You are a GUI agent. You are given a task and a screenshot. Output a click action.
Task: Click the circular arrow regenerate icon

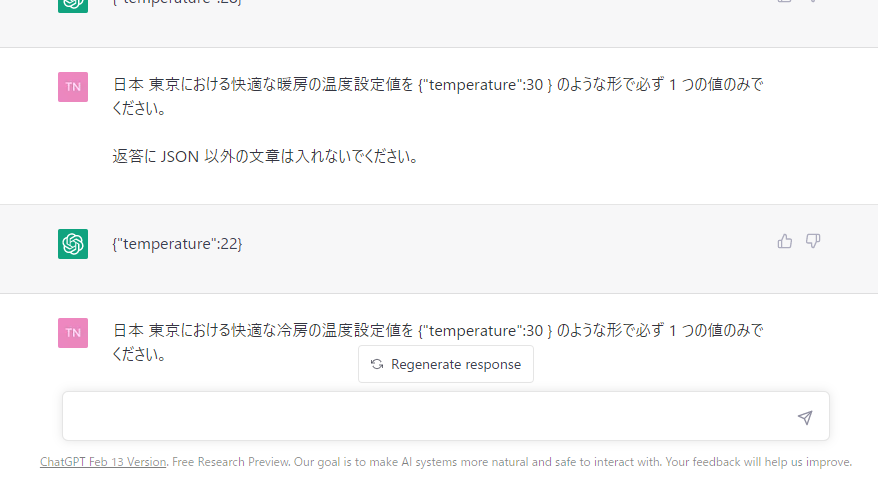[x=377, y=364]
